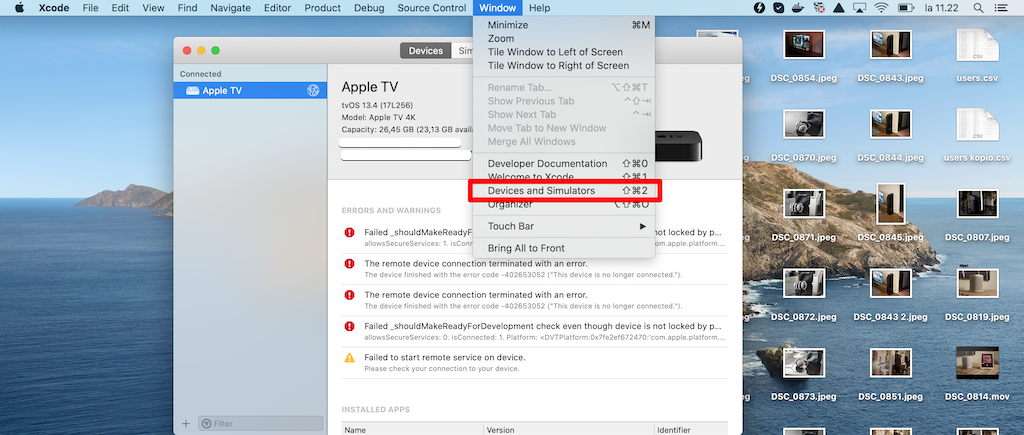The height and width of the screenshot is (435, 1024).
Task: Click the Identifier column header
Action: click(x=691, y=430)
